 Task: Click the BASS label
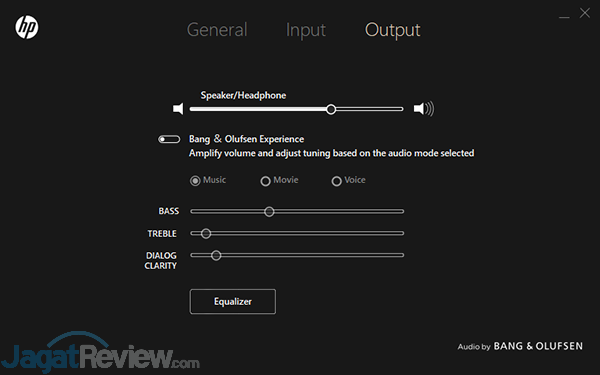click(x=169, y=211)
